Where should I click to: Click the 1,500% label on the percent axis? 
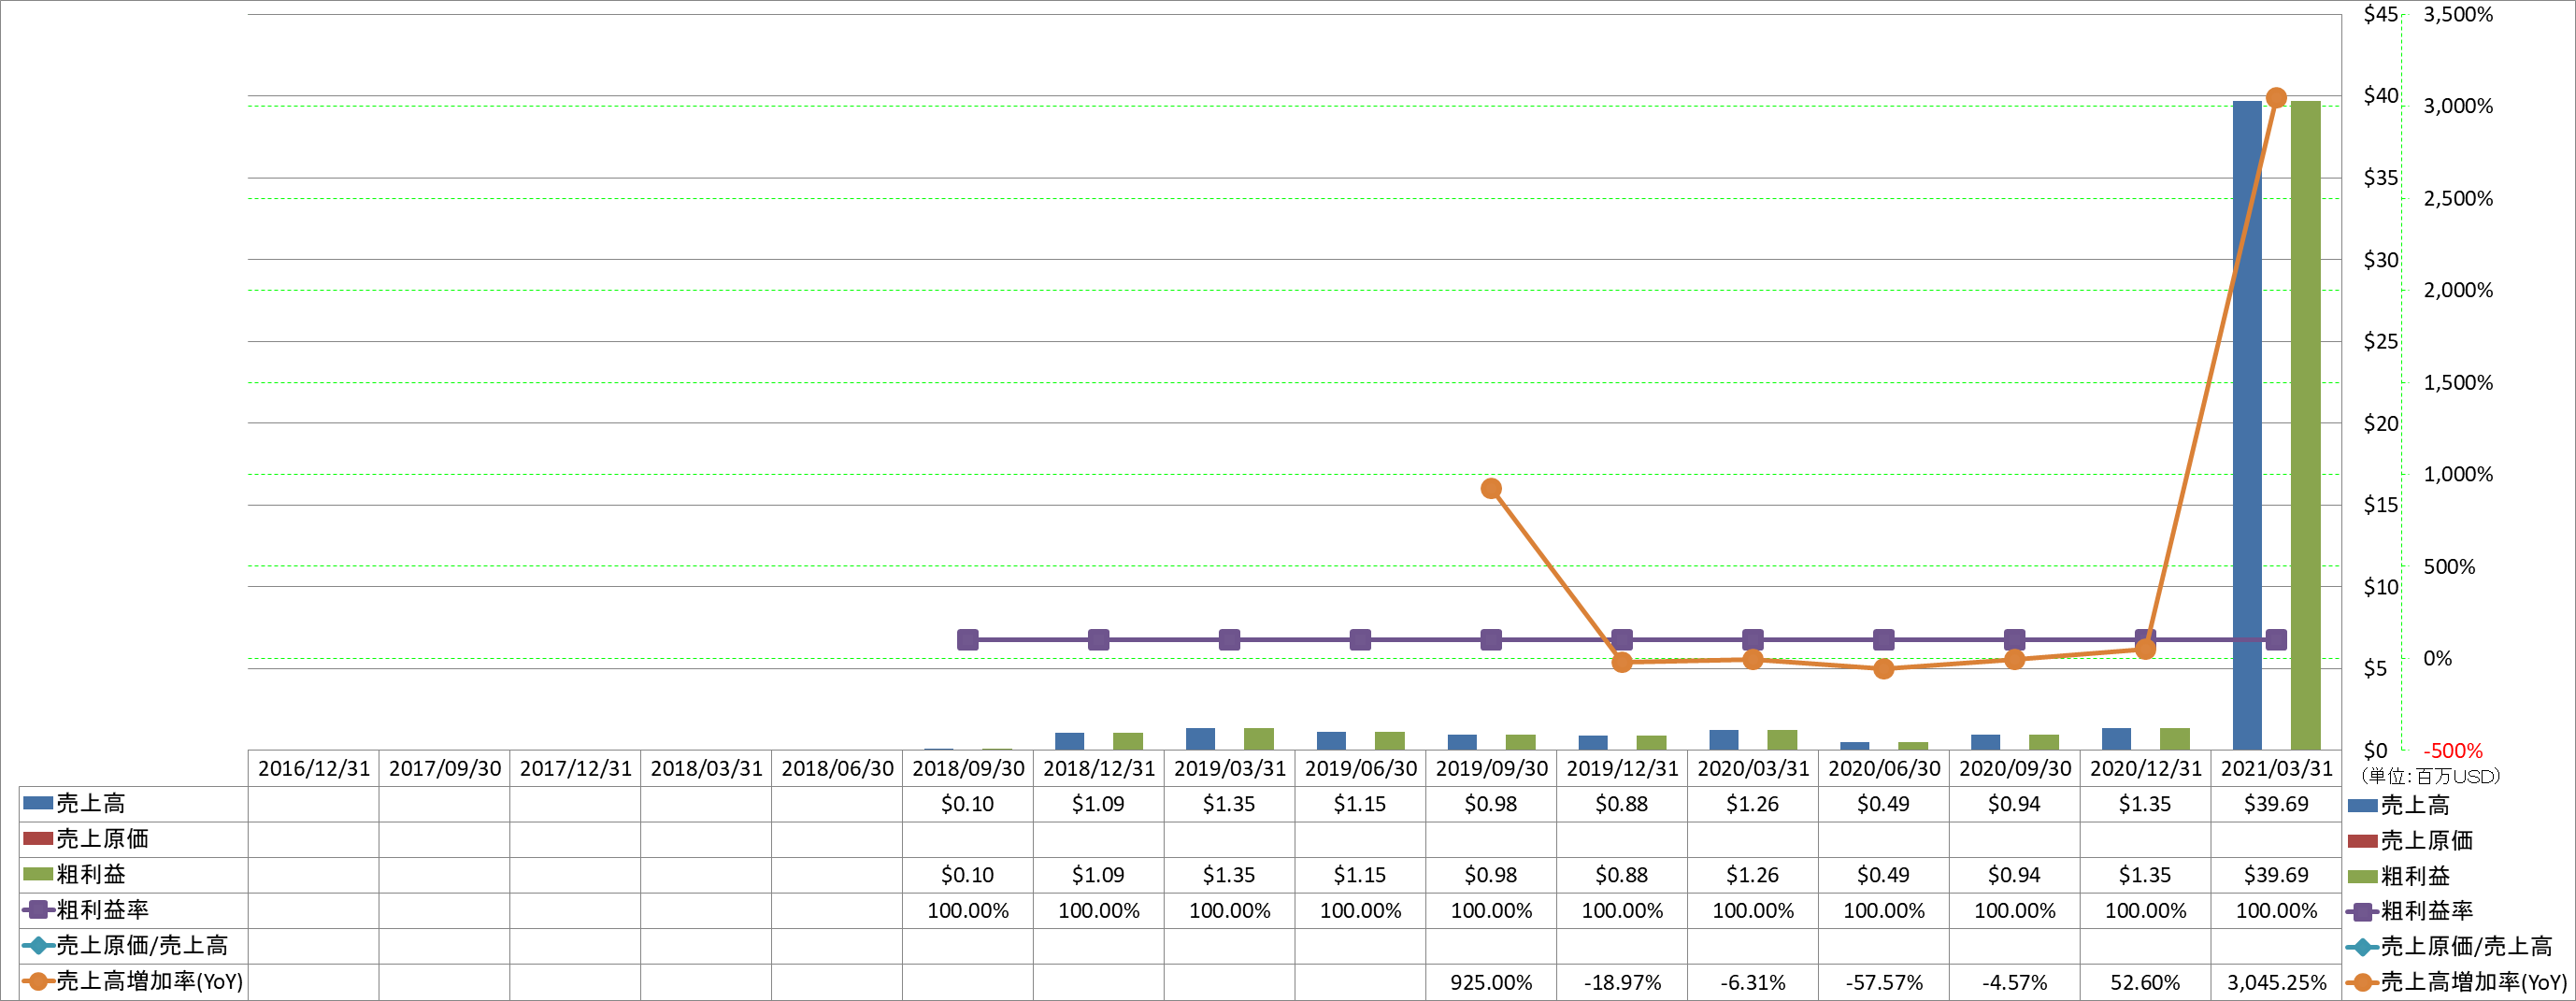[2458, 382]
